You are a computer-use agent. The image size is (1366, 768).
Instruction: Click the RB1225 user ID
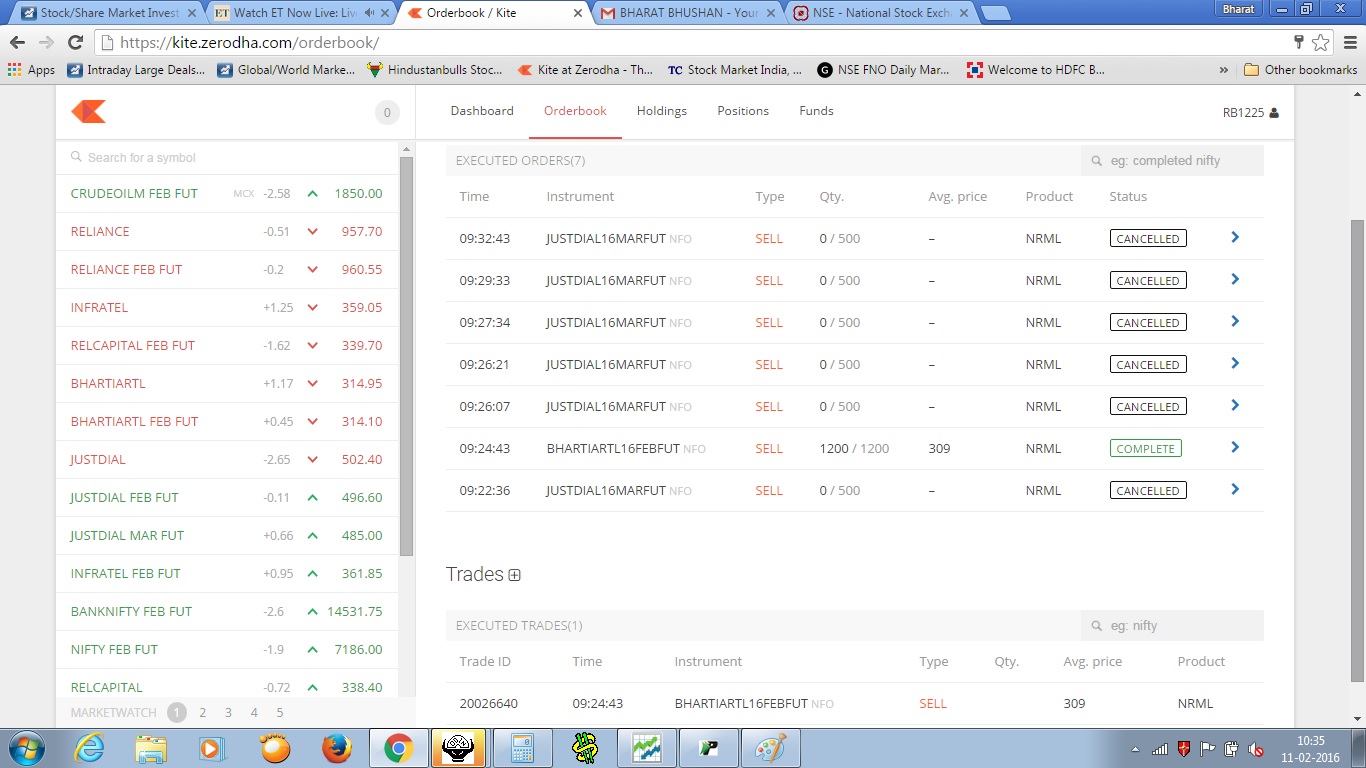[1243, 113]
